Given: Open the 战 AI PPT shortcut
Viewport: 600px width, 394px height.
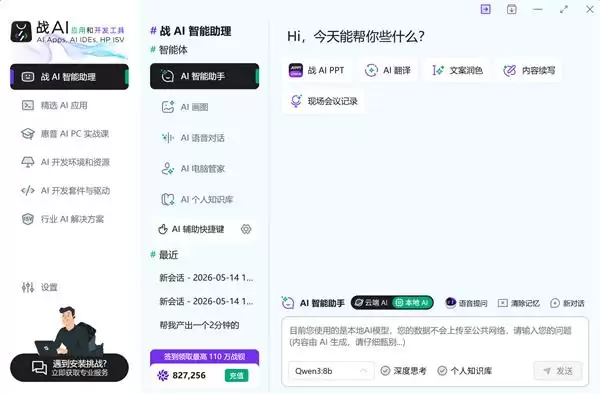Looking at the screenshot, I should (x=316, y=70).
